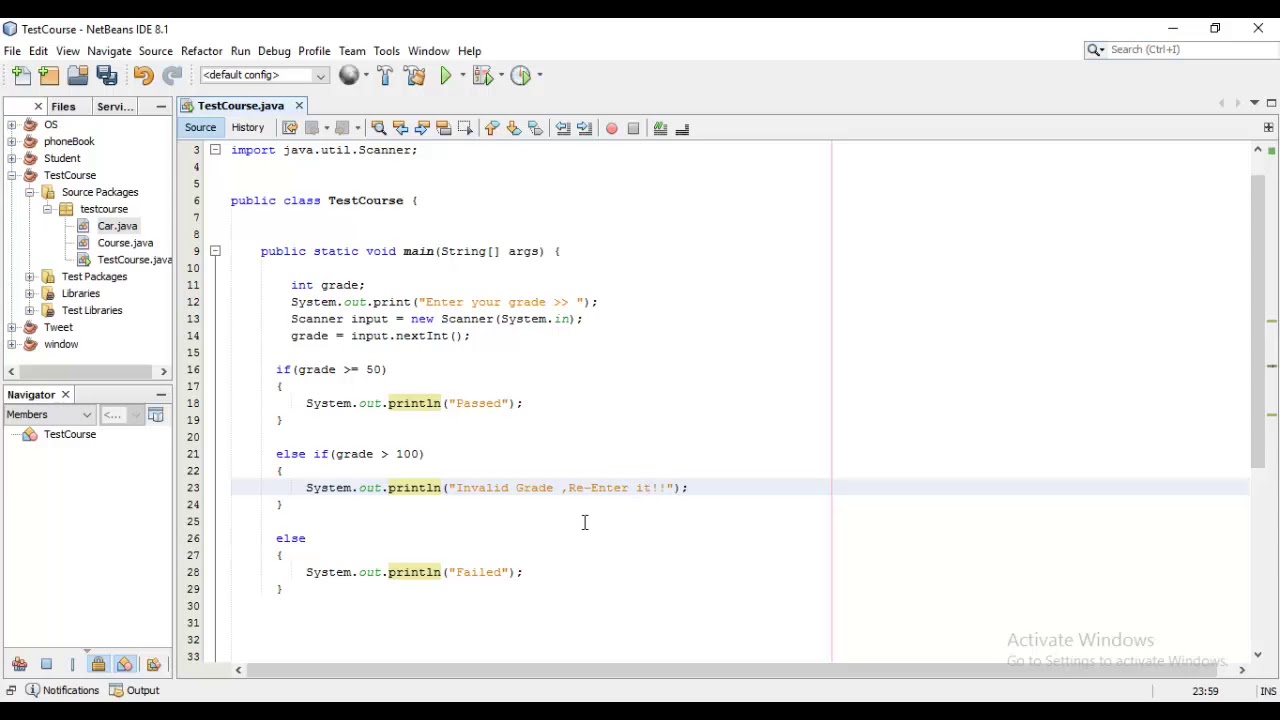
Task: Open a project using the Open Project icon
Action: pyautogui.click(x=78, y=75)
